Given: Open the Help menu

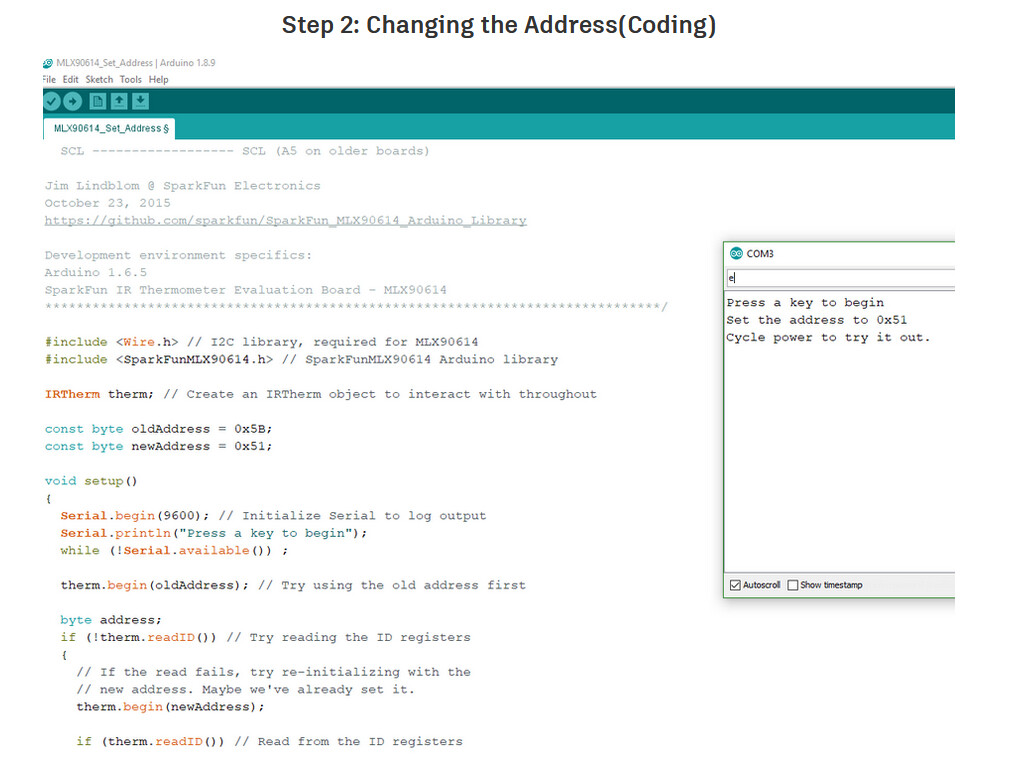Looking at the screenshot, I should [x=158, y=80].
